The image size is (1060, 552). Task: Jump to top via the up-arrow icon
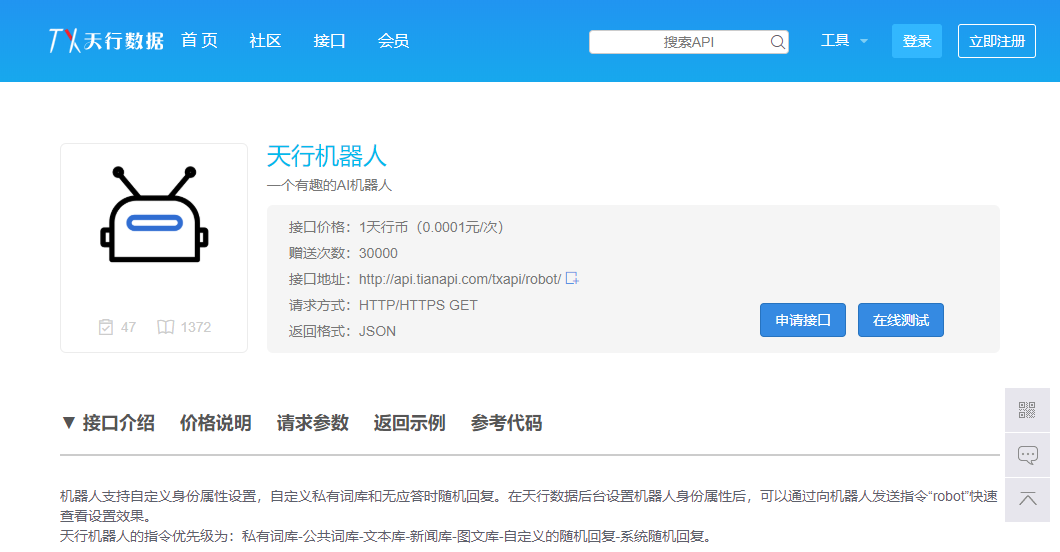tap(1027, 500)
